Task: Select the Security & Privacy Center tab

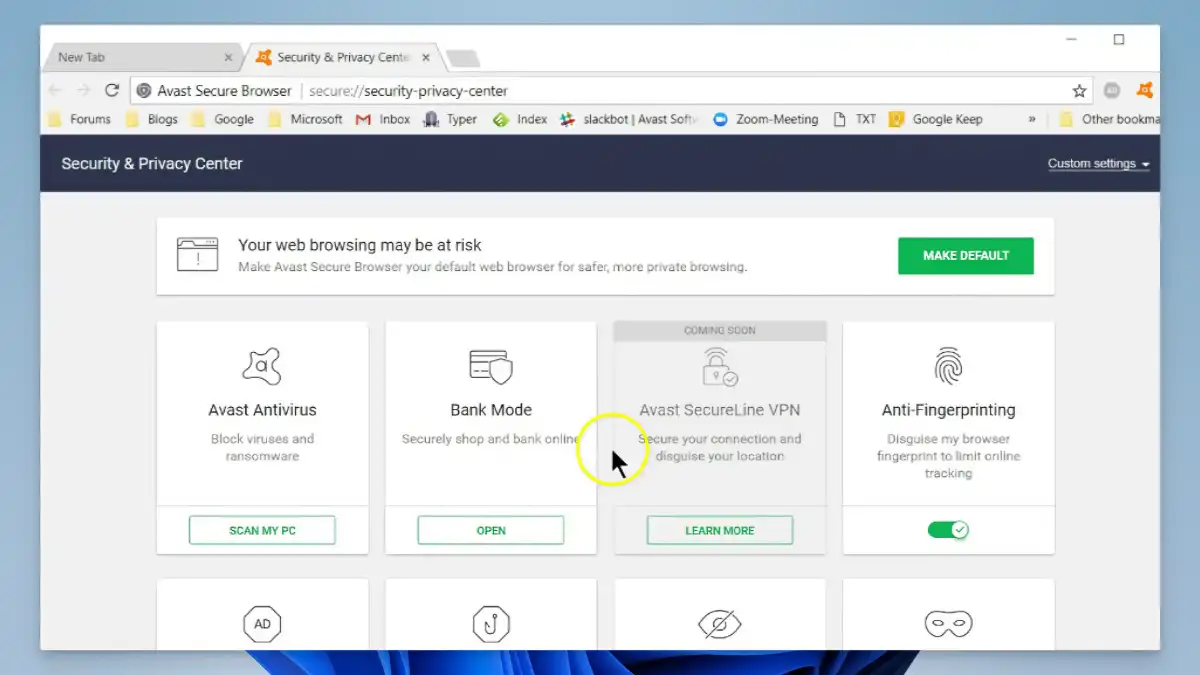Action: (340, 57)
